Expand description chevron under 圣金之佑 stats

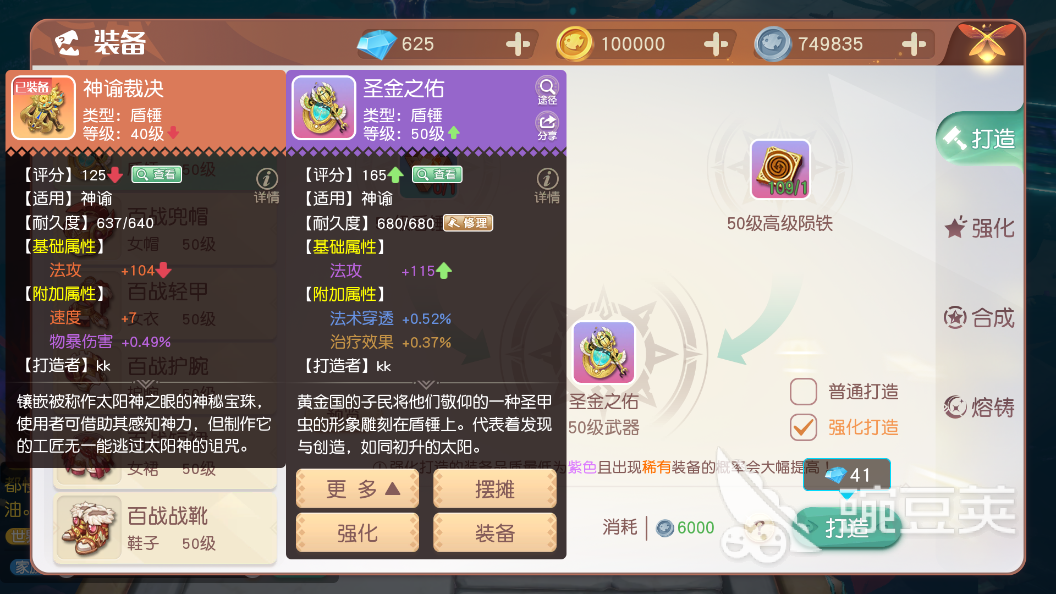(426, 385)
